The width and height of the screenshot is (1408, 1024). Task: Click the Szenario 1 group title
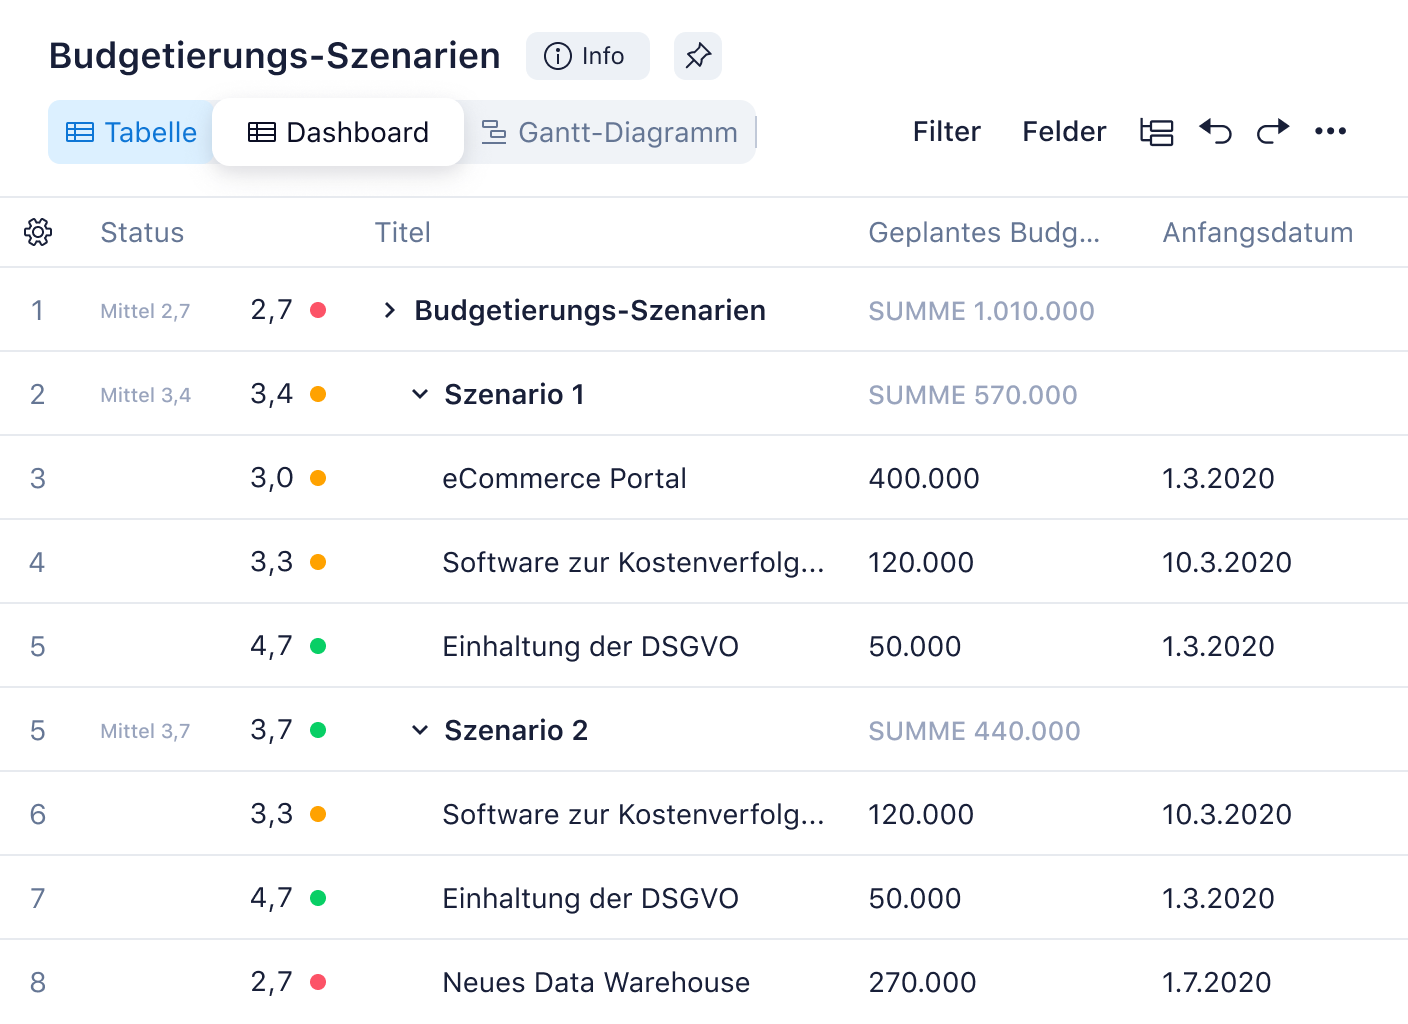click(x=514, y=395)
